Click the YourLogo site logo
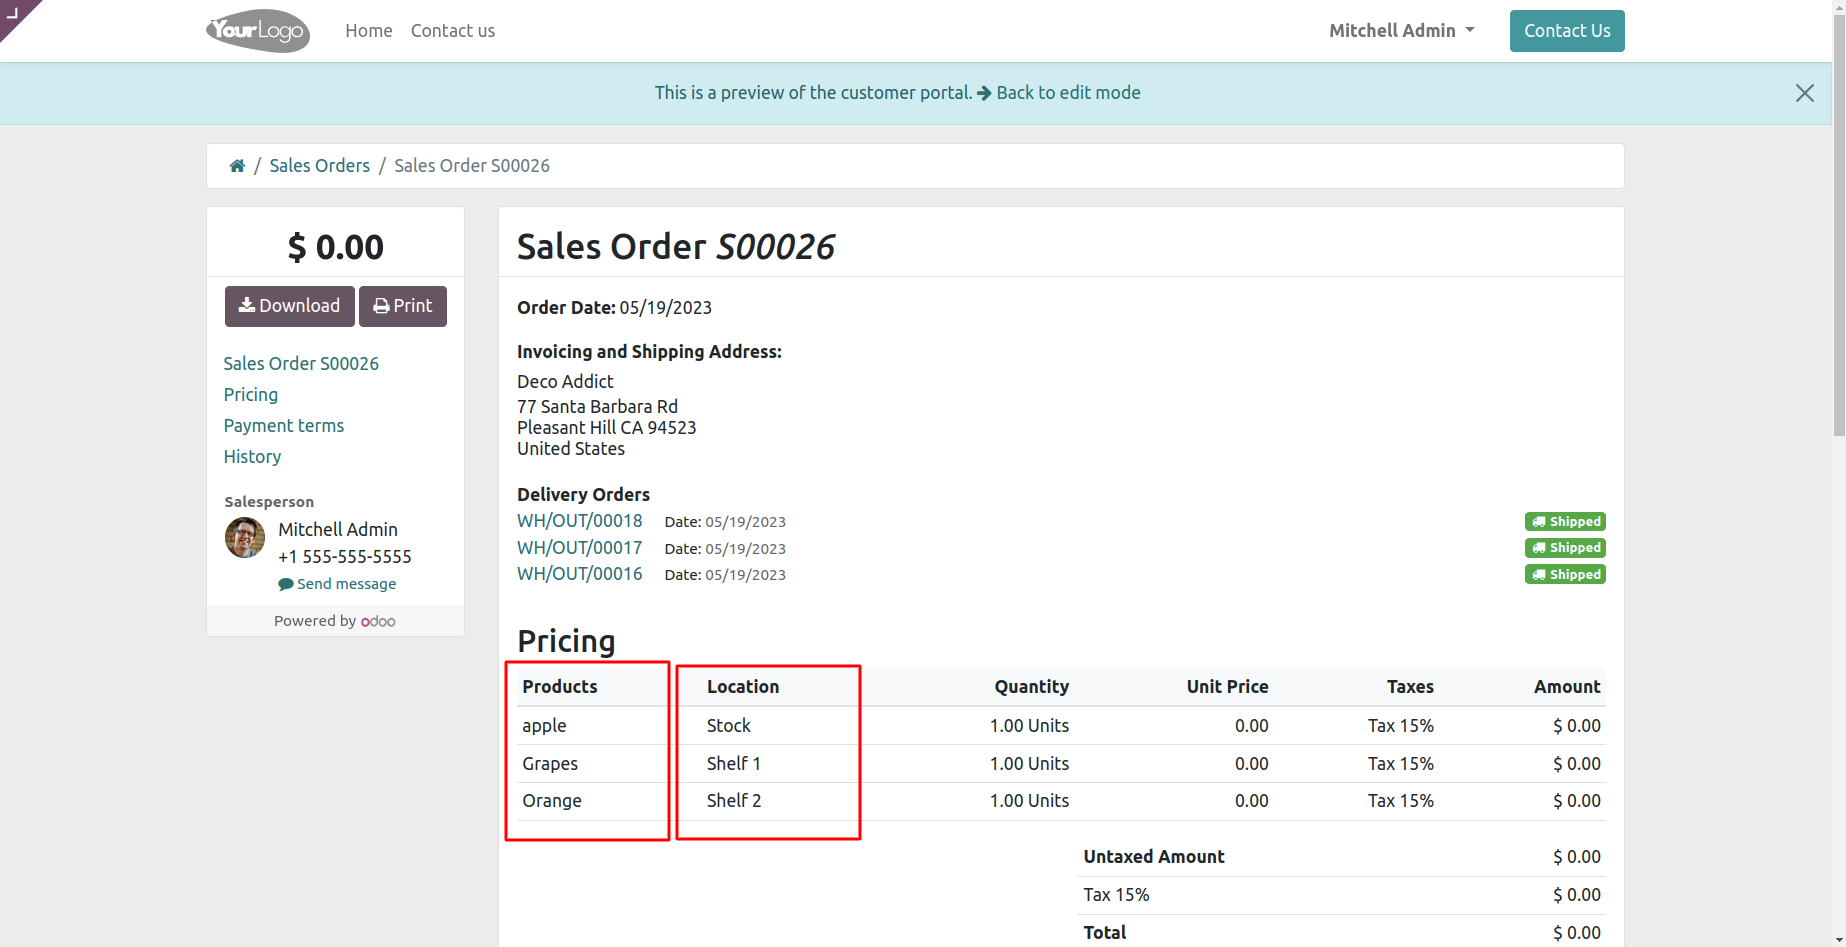Viewport: 1846px width, 947px height. [258, 31]
